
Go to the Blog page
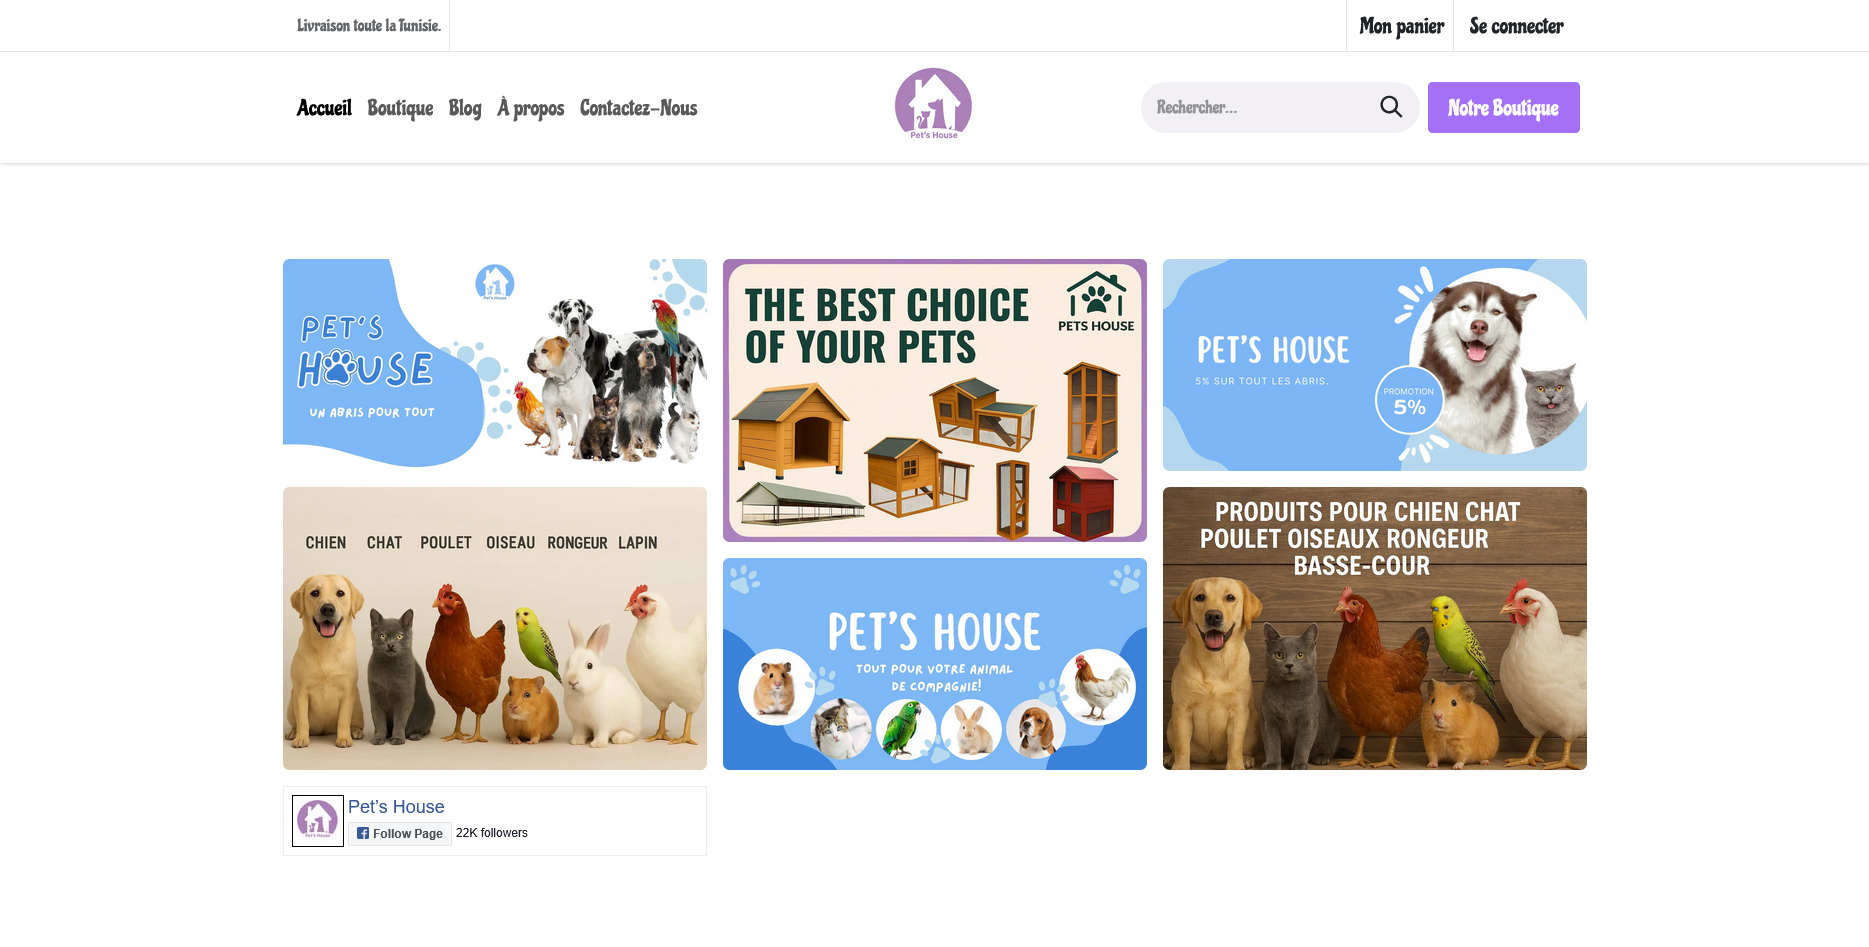[x=465, y=108]
